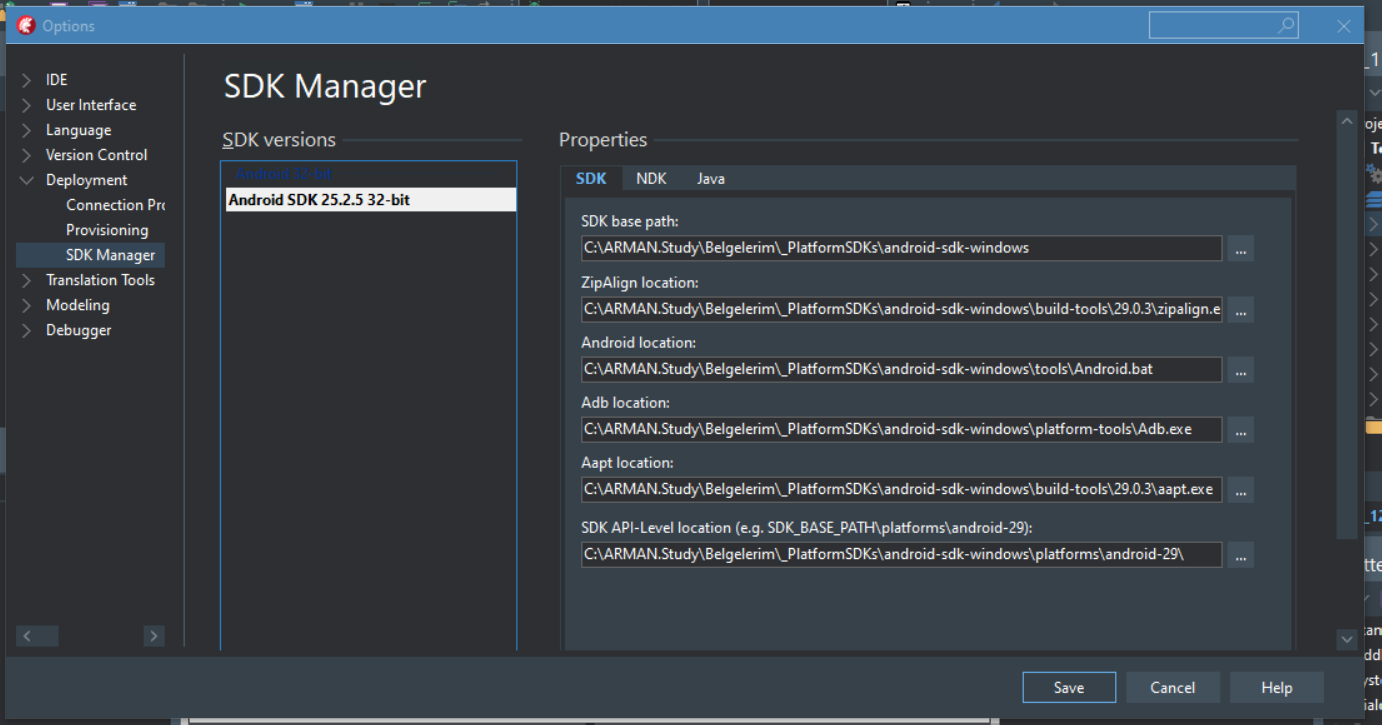Viewport: 1382px width, 725px height.
Task: Select the Deployment category
Action: (x=87, y=180)
